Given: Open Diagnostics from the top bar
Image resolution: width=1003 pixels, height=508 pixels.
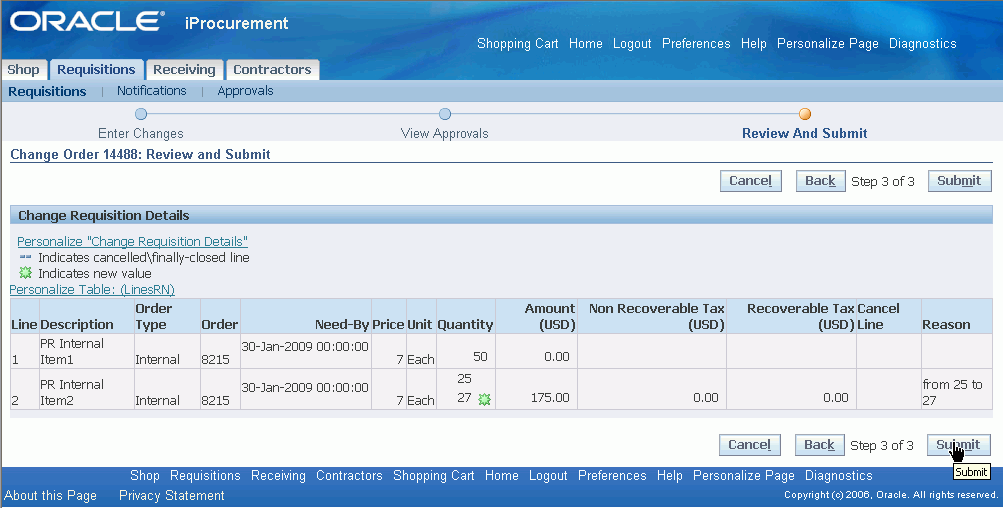Looking at the screenshot, I should [922, 44].
